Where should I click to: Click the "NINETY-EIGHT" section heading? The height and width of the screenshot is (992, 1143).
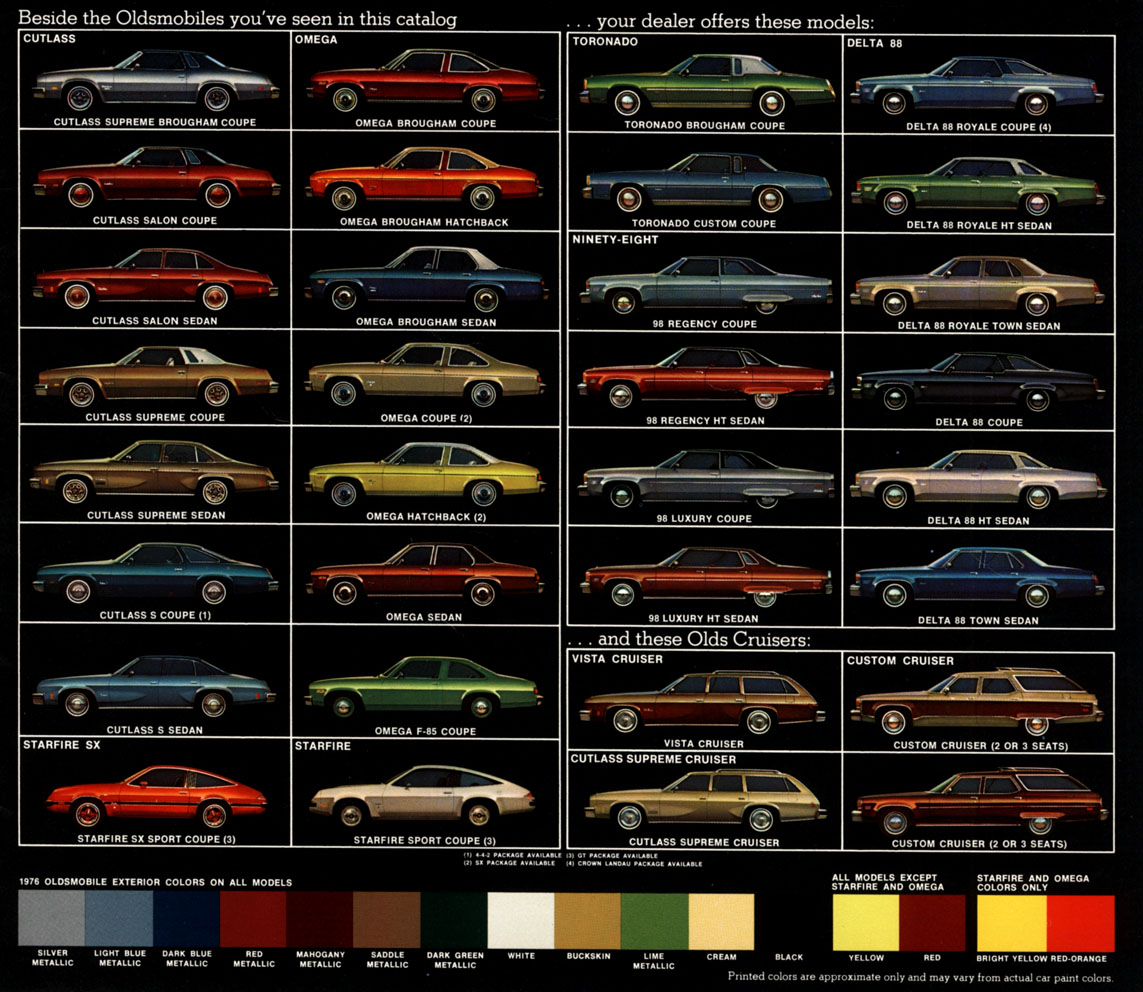point(615,240)
